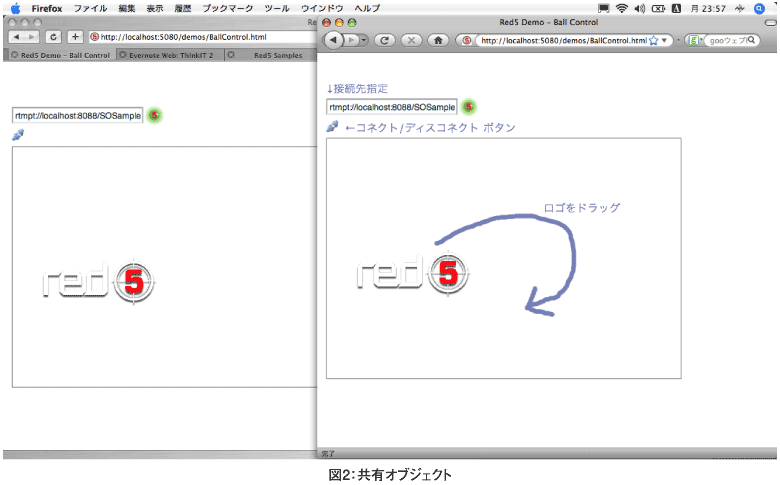Open the 編集 menu
780x485 pixels.
127,8
